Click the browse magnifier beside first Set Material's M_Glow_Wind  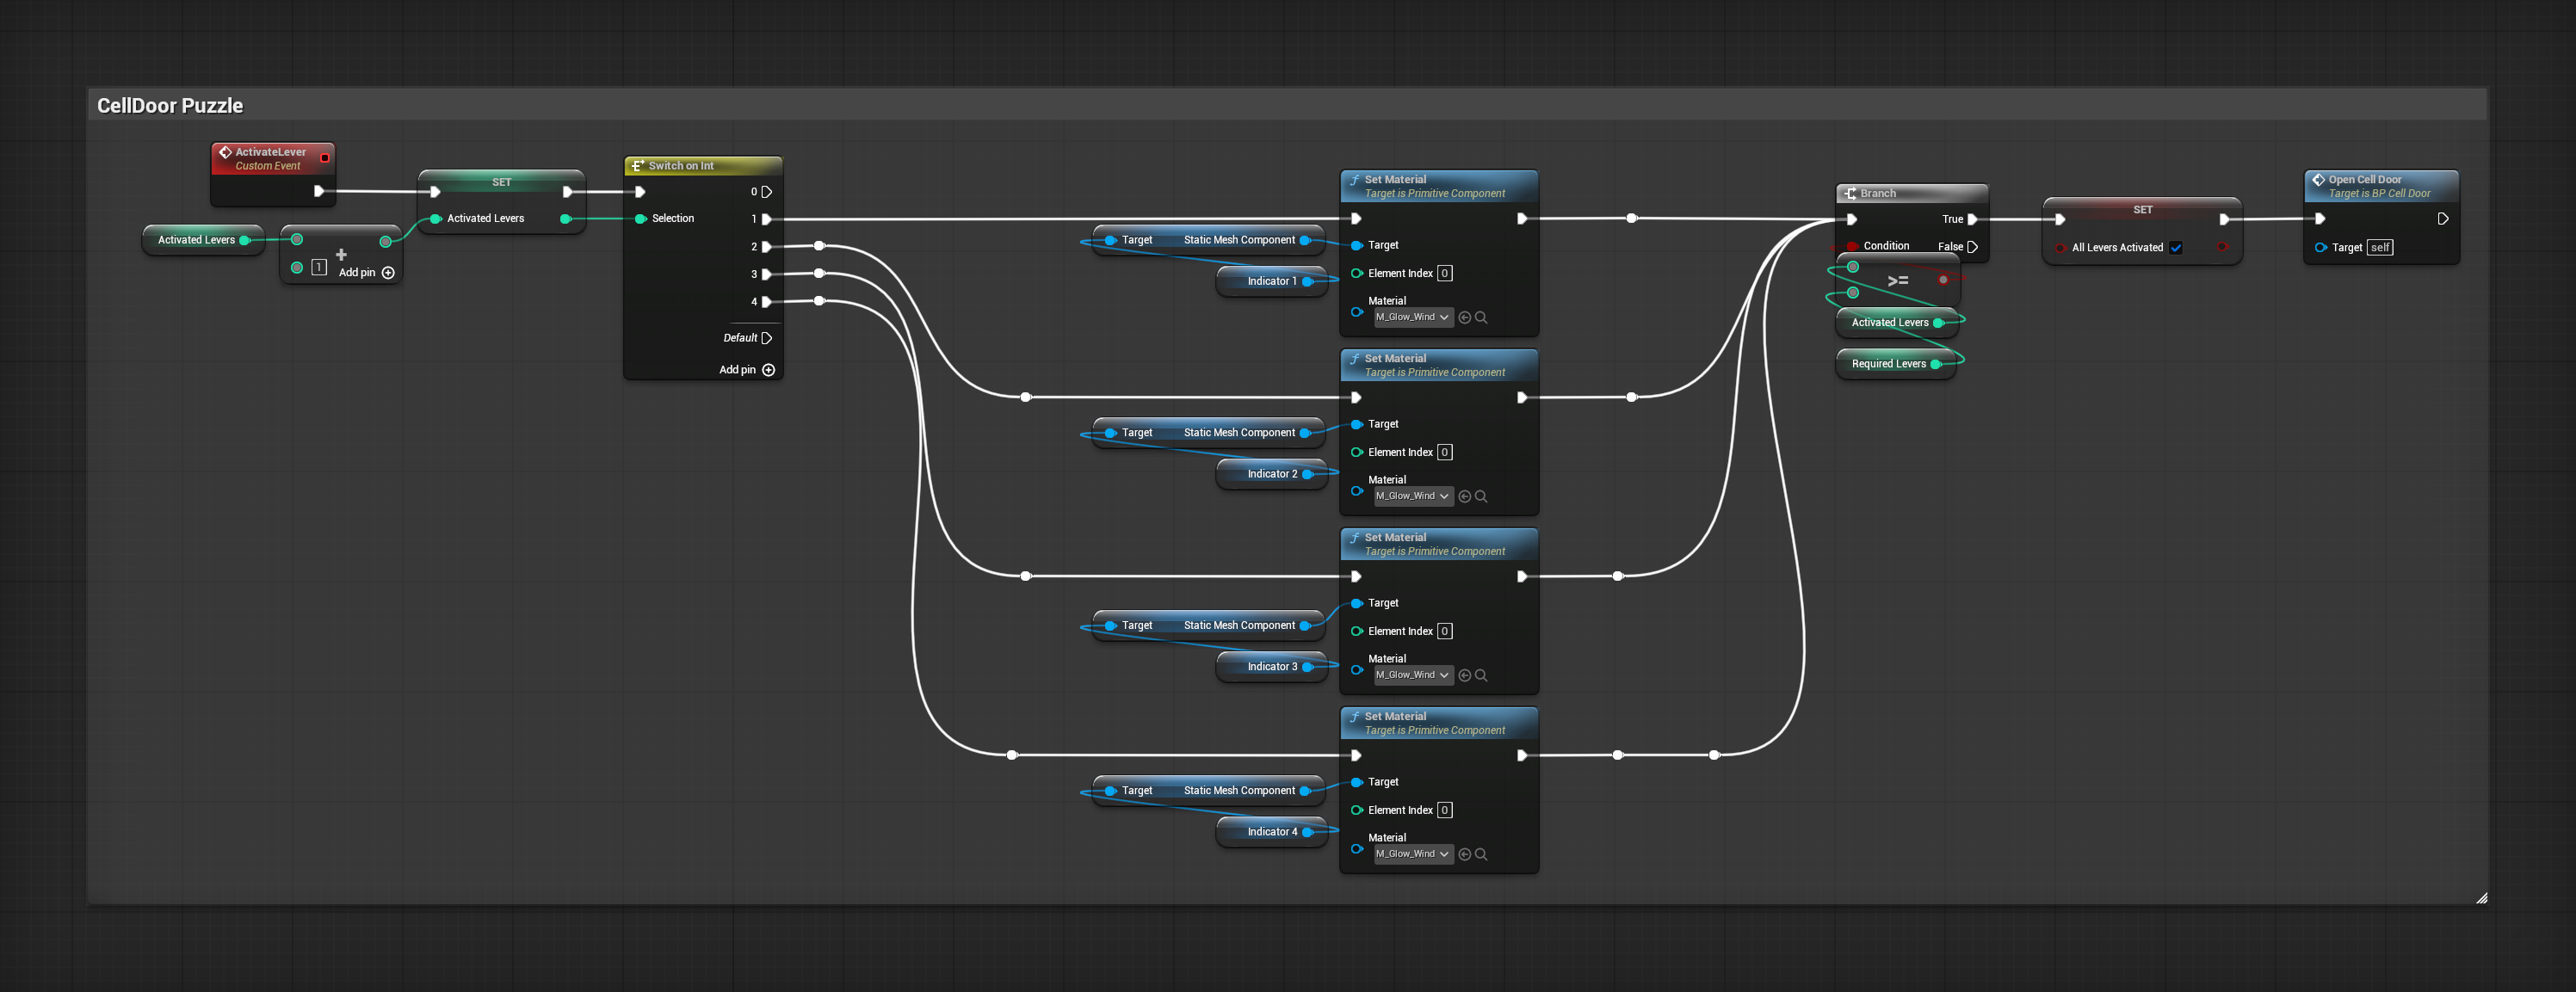[x=1481, y=318]
